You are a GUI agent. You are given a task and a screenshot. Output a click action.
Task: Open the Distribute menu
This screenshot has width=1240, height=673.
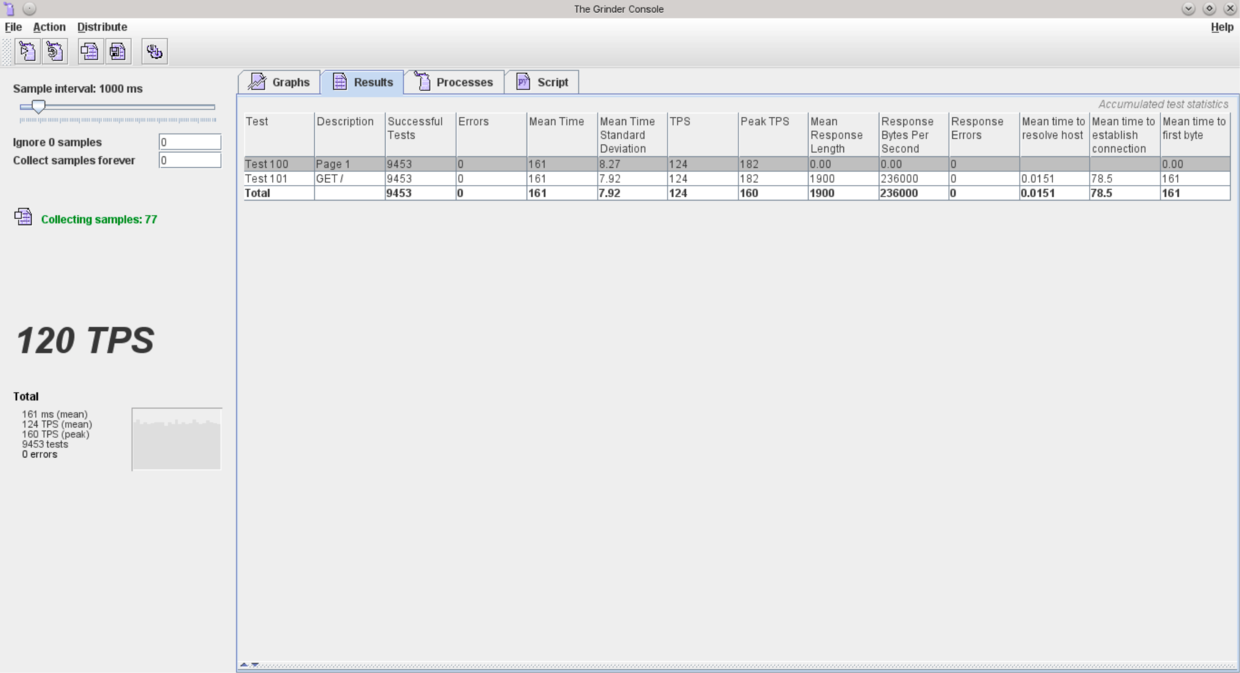[102, 27]
